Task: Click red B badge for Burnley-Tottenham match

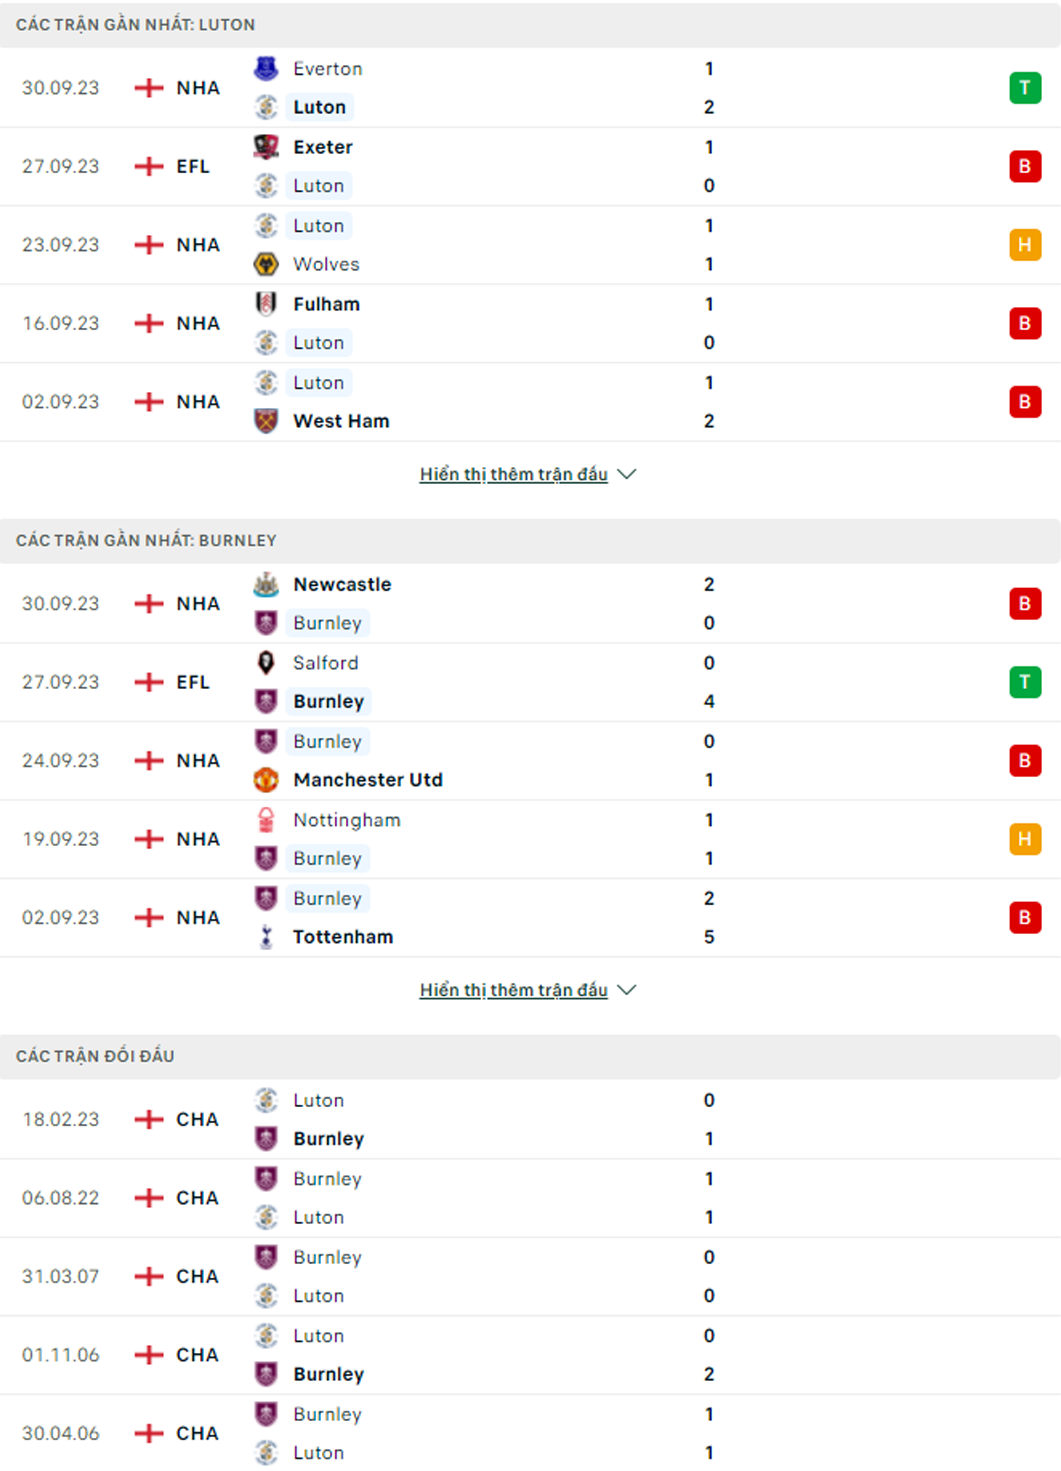Action: [x=1025, y=918]
